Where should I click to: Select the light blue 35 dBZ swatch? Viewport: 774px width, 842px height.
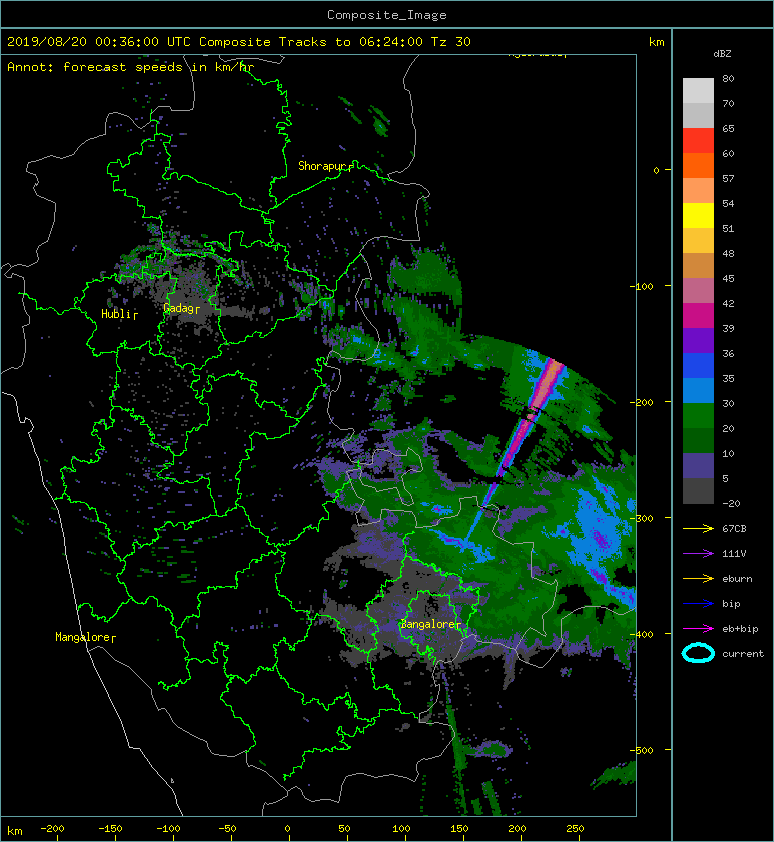[x=698, y=390]
